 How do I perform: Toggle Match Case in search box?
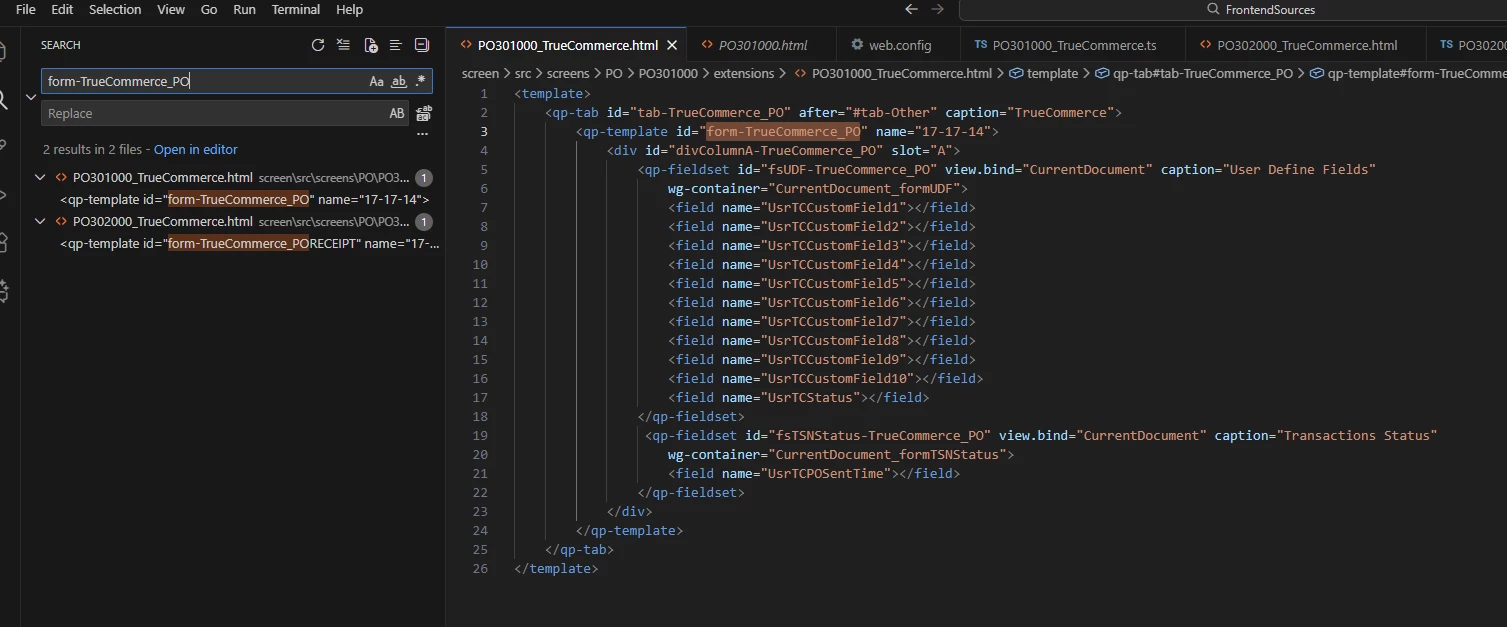click(376, 81)
